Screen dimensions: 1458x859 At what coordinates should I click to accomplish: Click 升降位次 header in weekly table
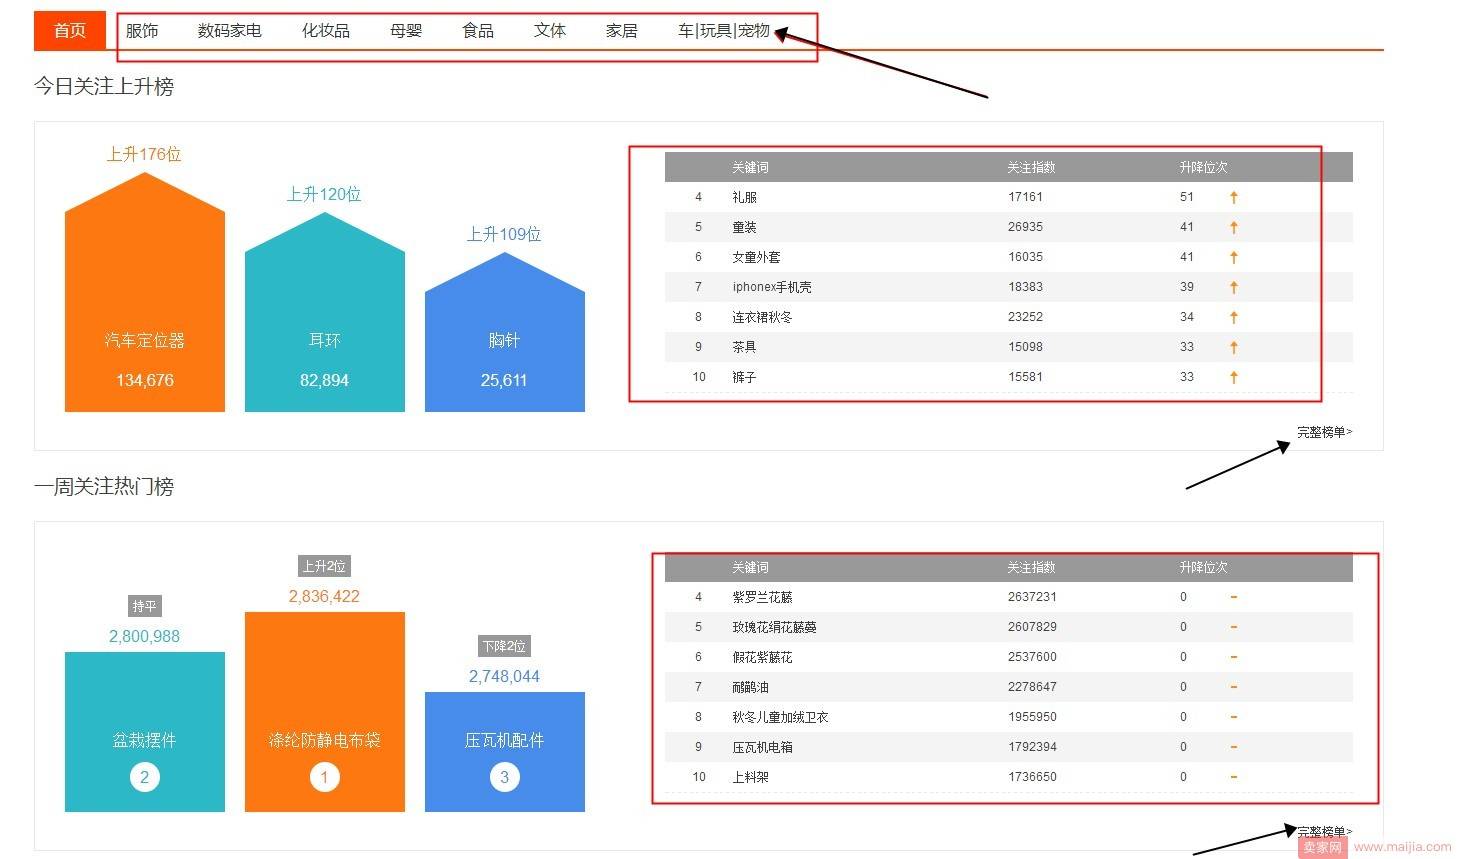point(1203,567)
